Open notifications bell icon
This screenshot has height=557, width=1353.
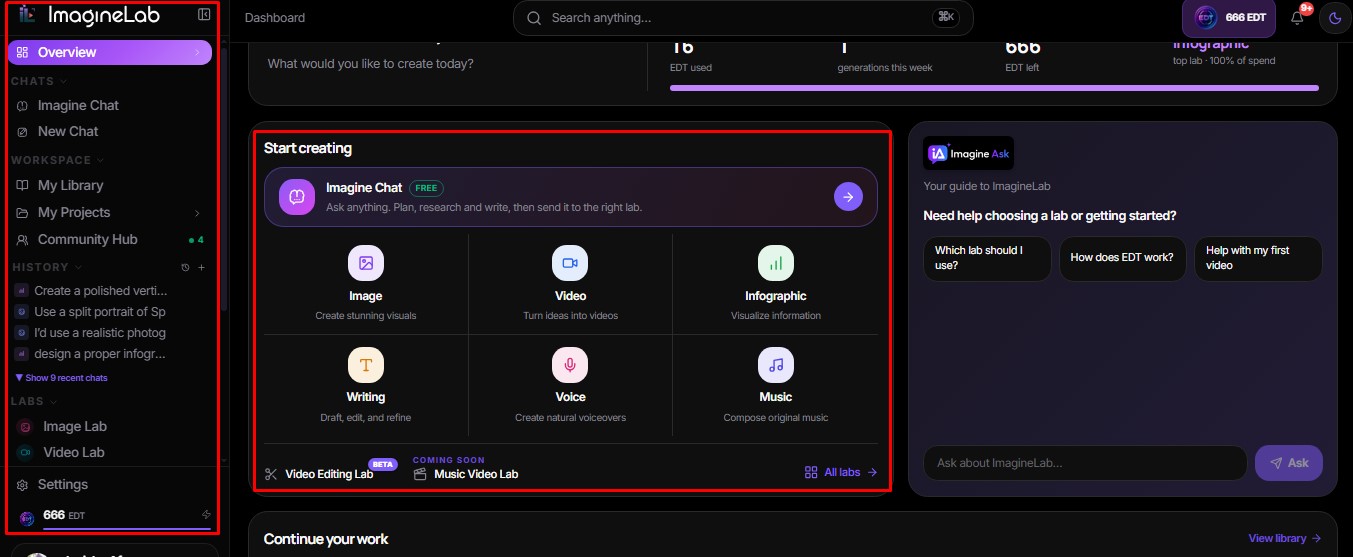pyautogui.click(x=1297, y=17)
